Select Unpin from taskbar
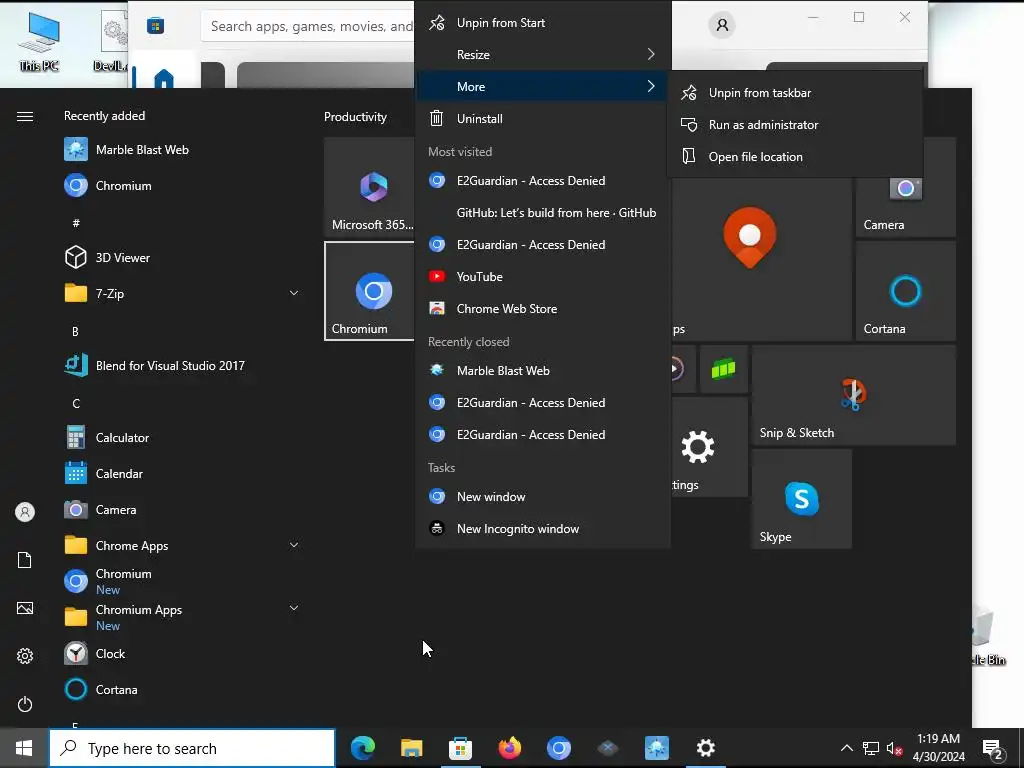 coord(795,93)
